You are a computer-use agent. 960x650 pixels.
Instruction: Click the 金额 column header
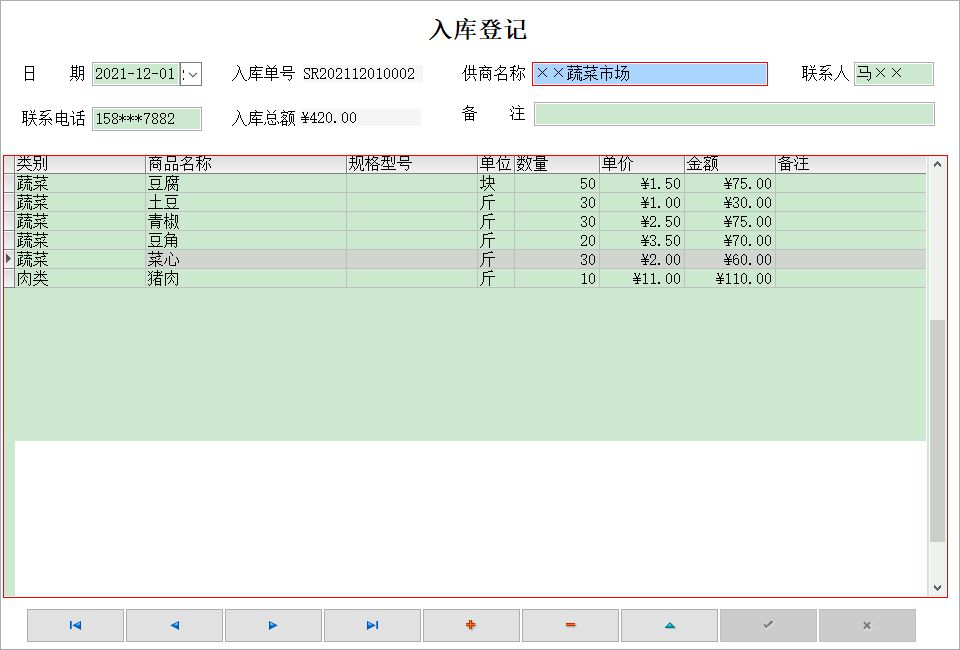coord(730,164)
